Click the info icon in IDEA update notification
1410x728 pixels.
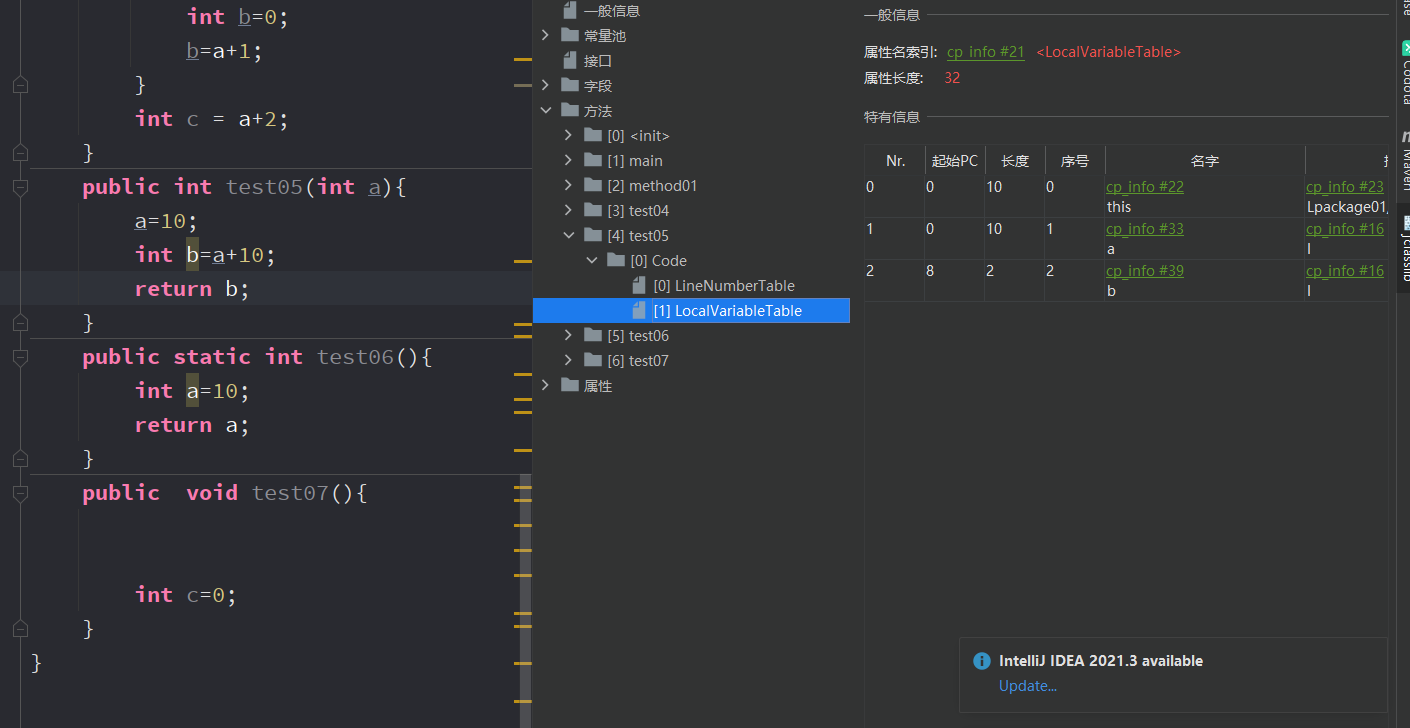[981, 661]
